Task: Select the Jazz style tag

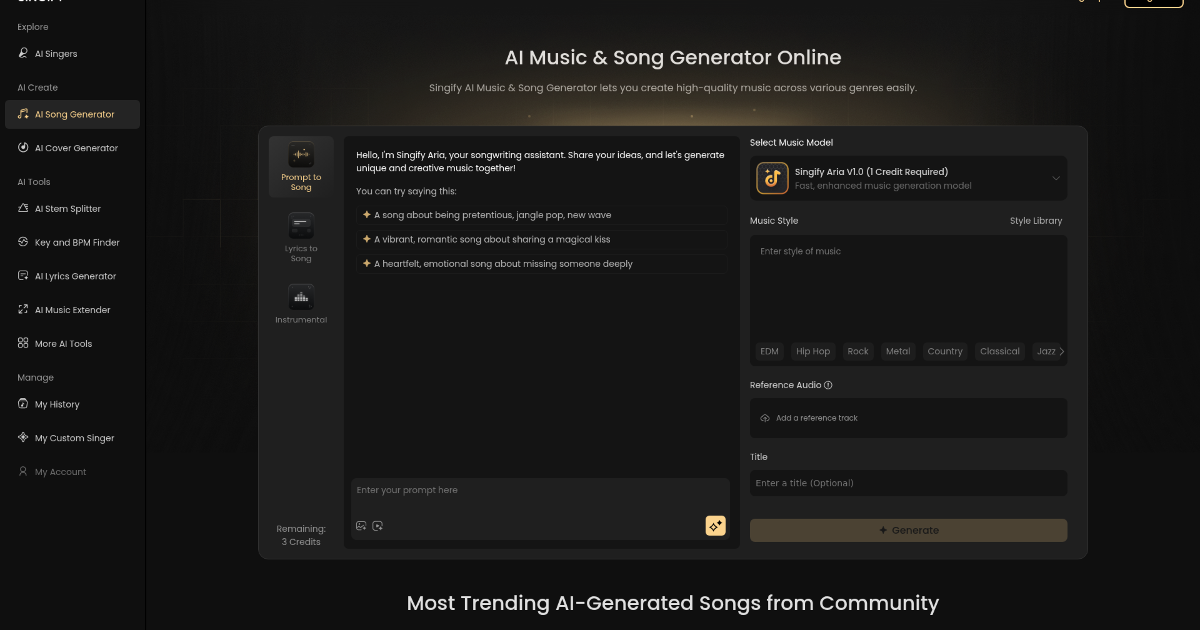Action: [x=1046, y=351]
